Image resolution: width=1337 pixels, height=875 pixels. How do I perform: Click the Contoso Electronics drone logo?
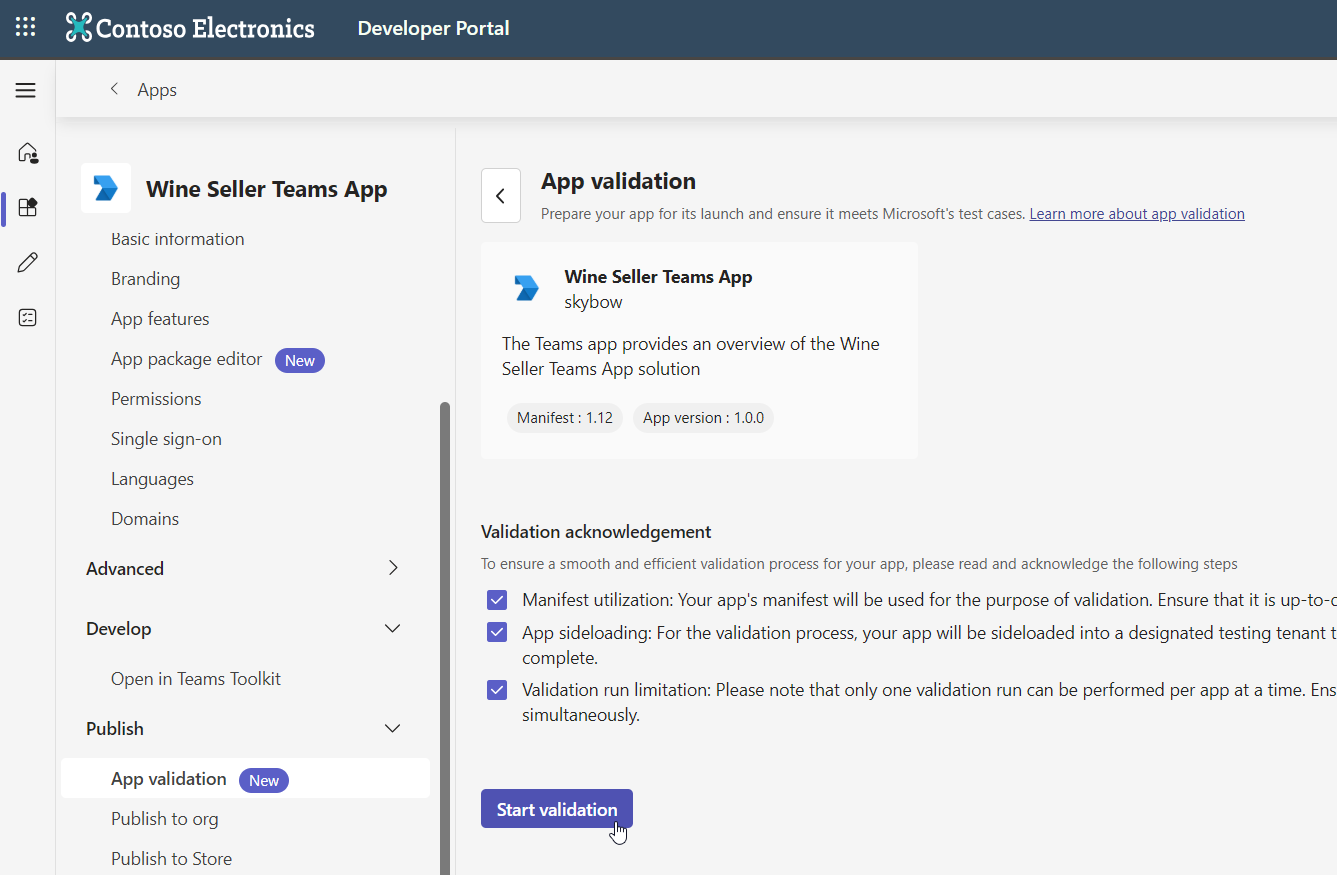coord(78,28)
